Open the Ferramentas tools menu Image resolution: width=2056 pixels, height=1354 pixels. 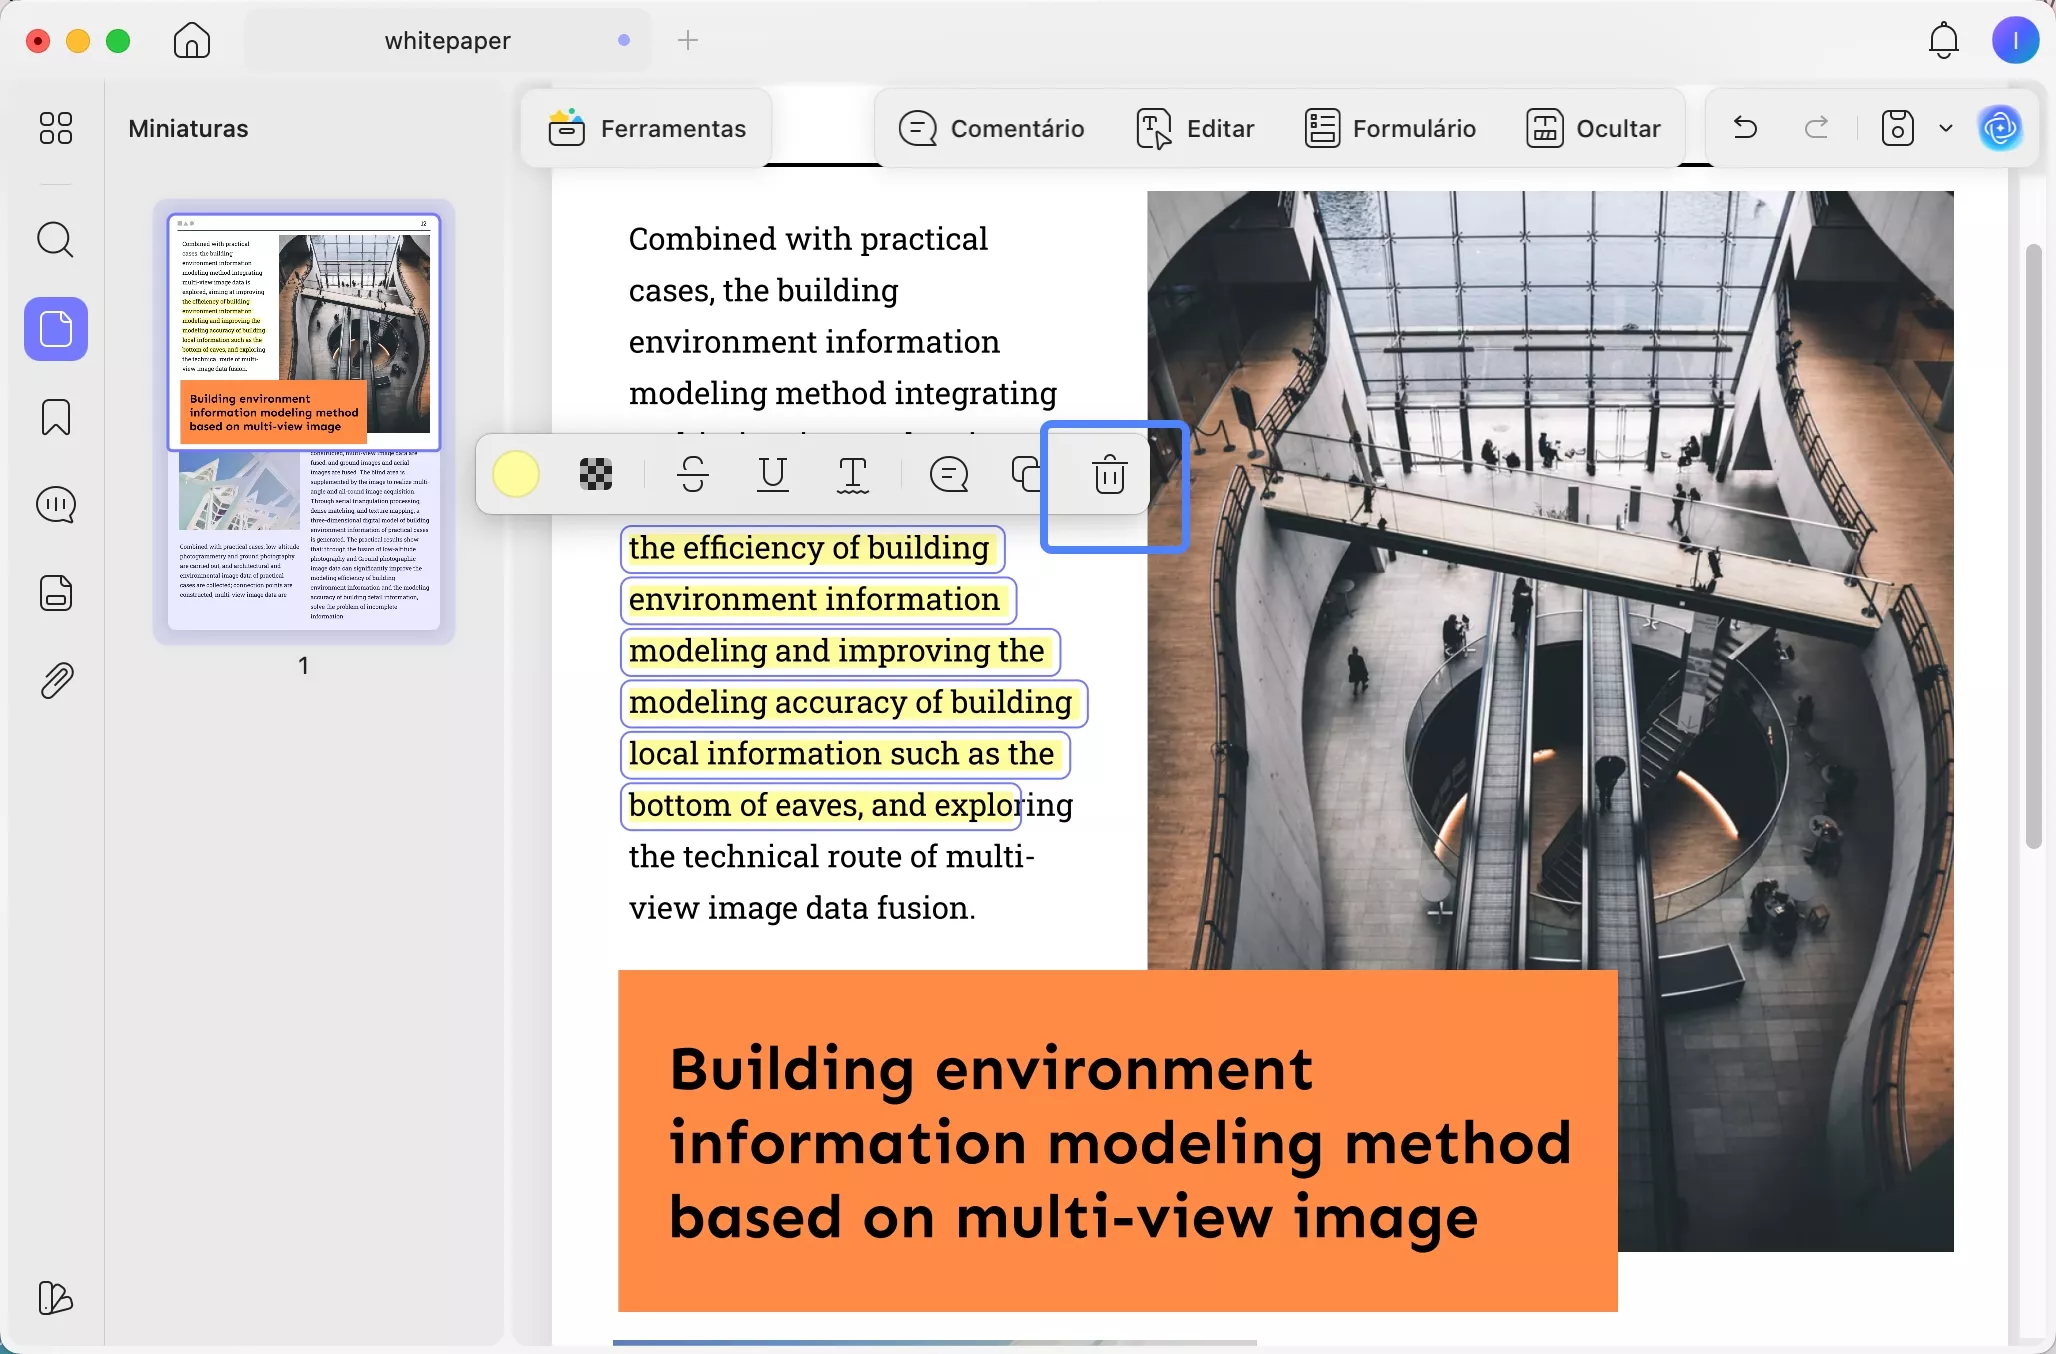point(647,128)
